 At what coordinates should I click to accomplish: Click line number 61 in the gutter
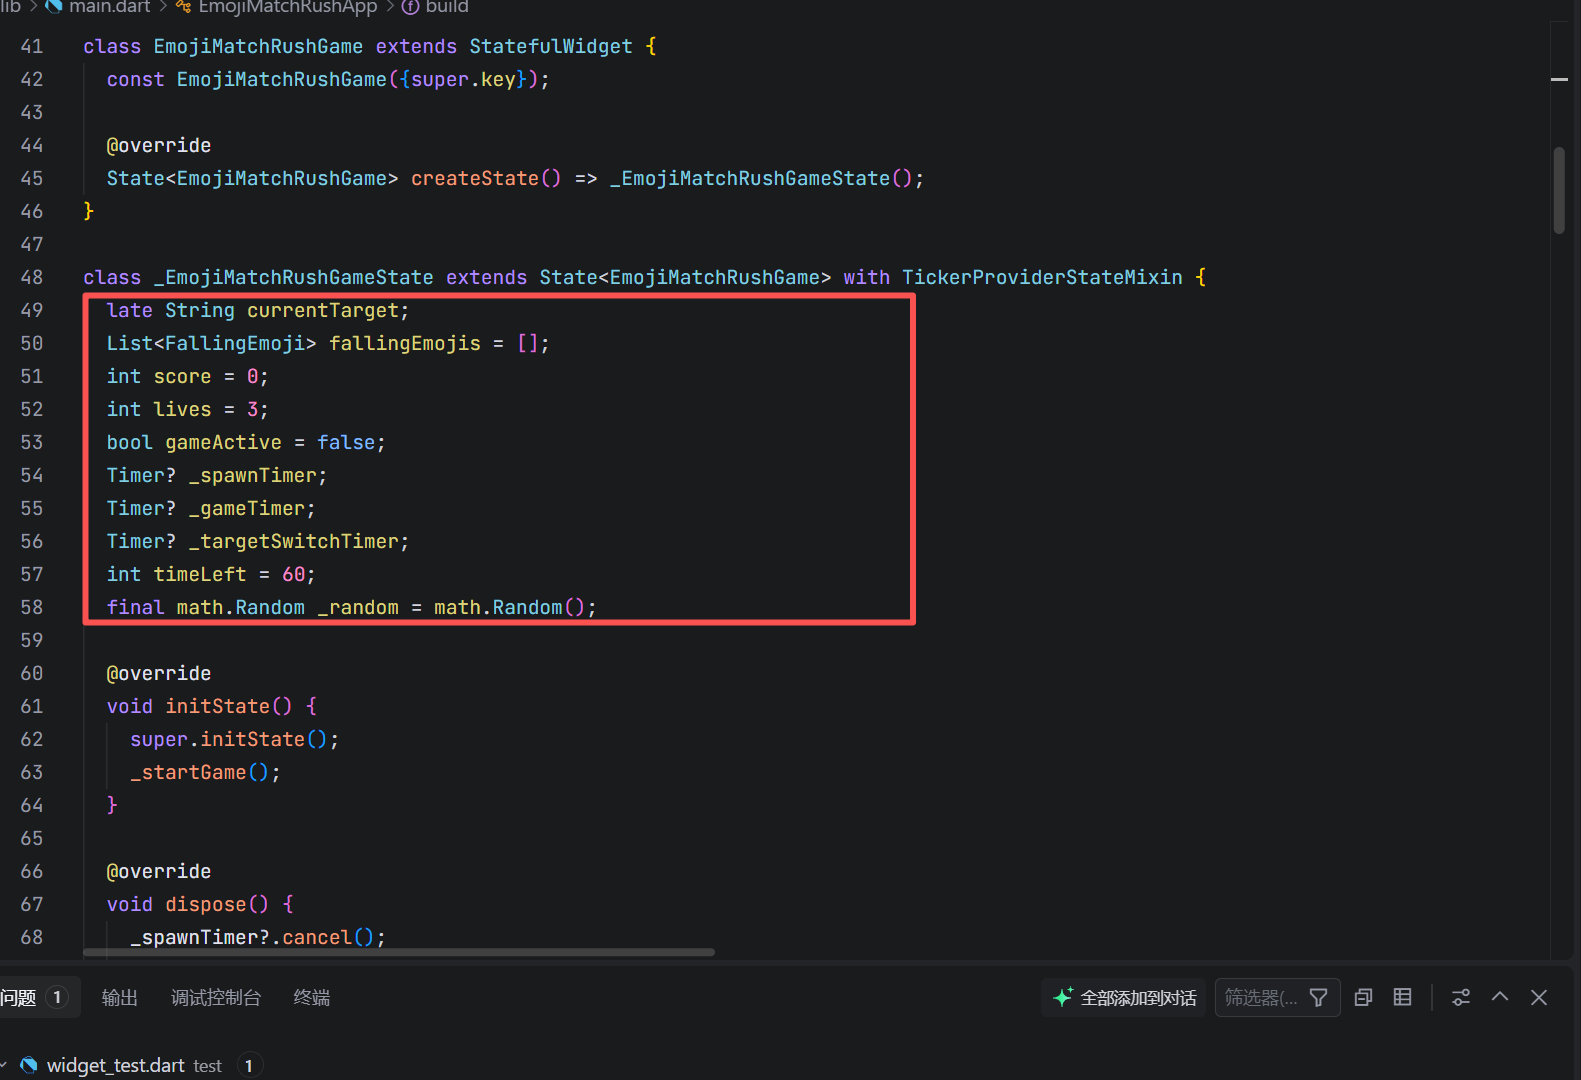click(x=32, y=706)
